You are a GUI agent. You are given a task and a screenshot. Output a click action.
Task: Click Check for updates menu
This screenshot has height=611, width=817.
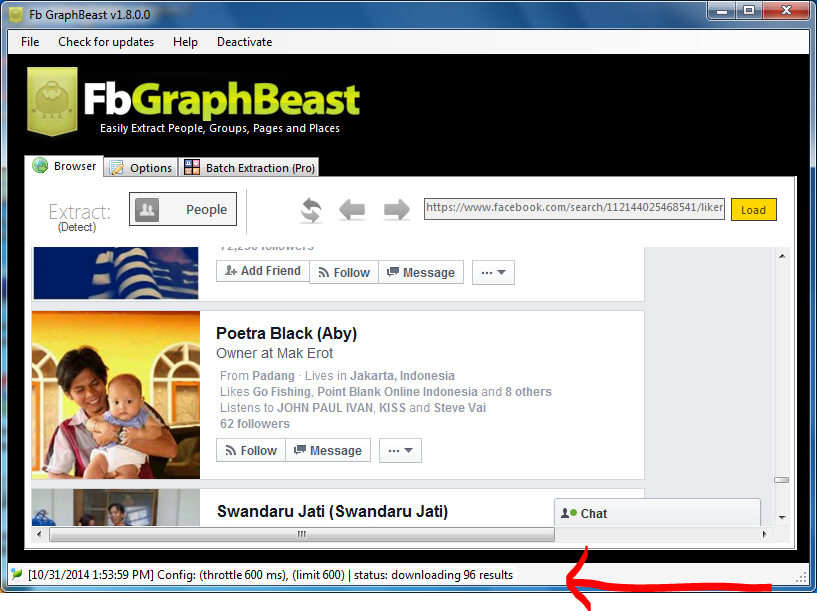pyautogui.click(x=106, y=42)
